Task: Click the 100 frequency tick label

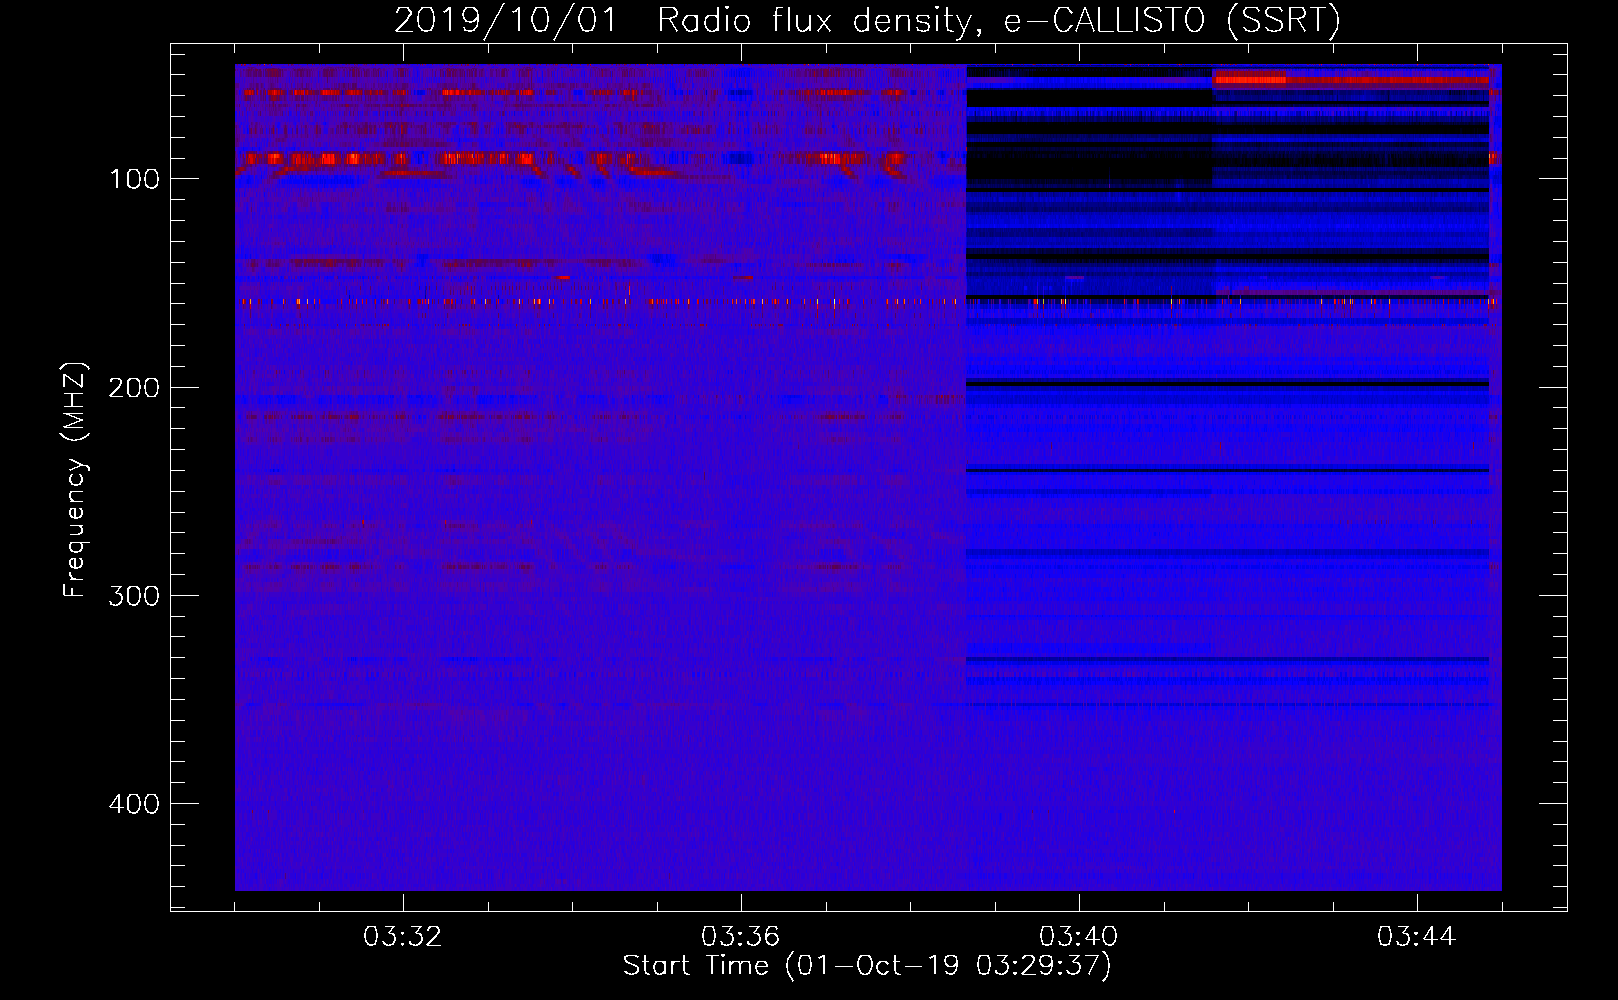Action: click(x=135, y=179)
